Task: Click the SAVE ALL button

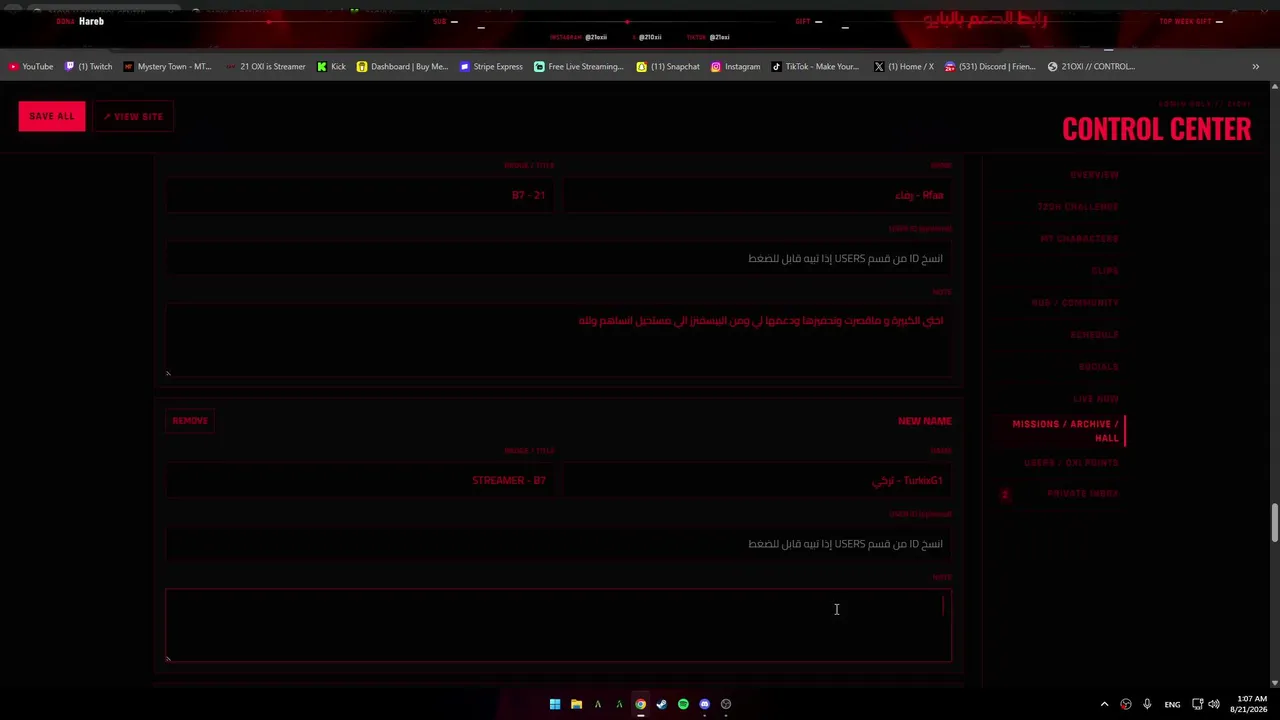Action: coord(52,116)
